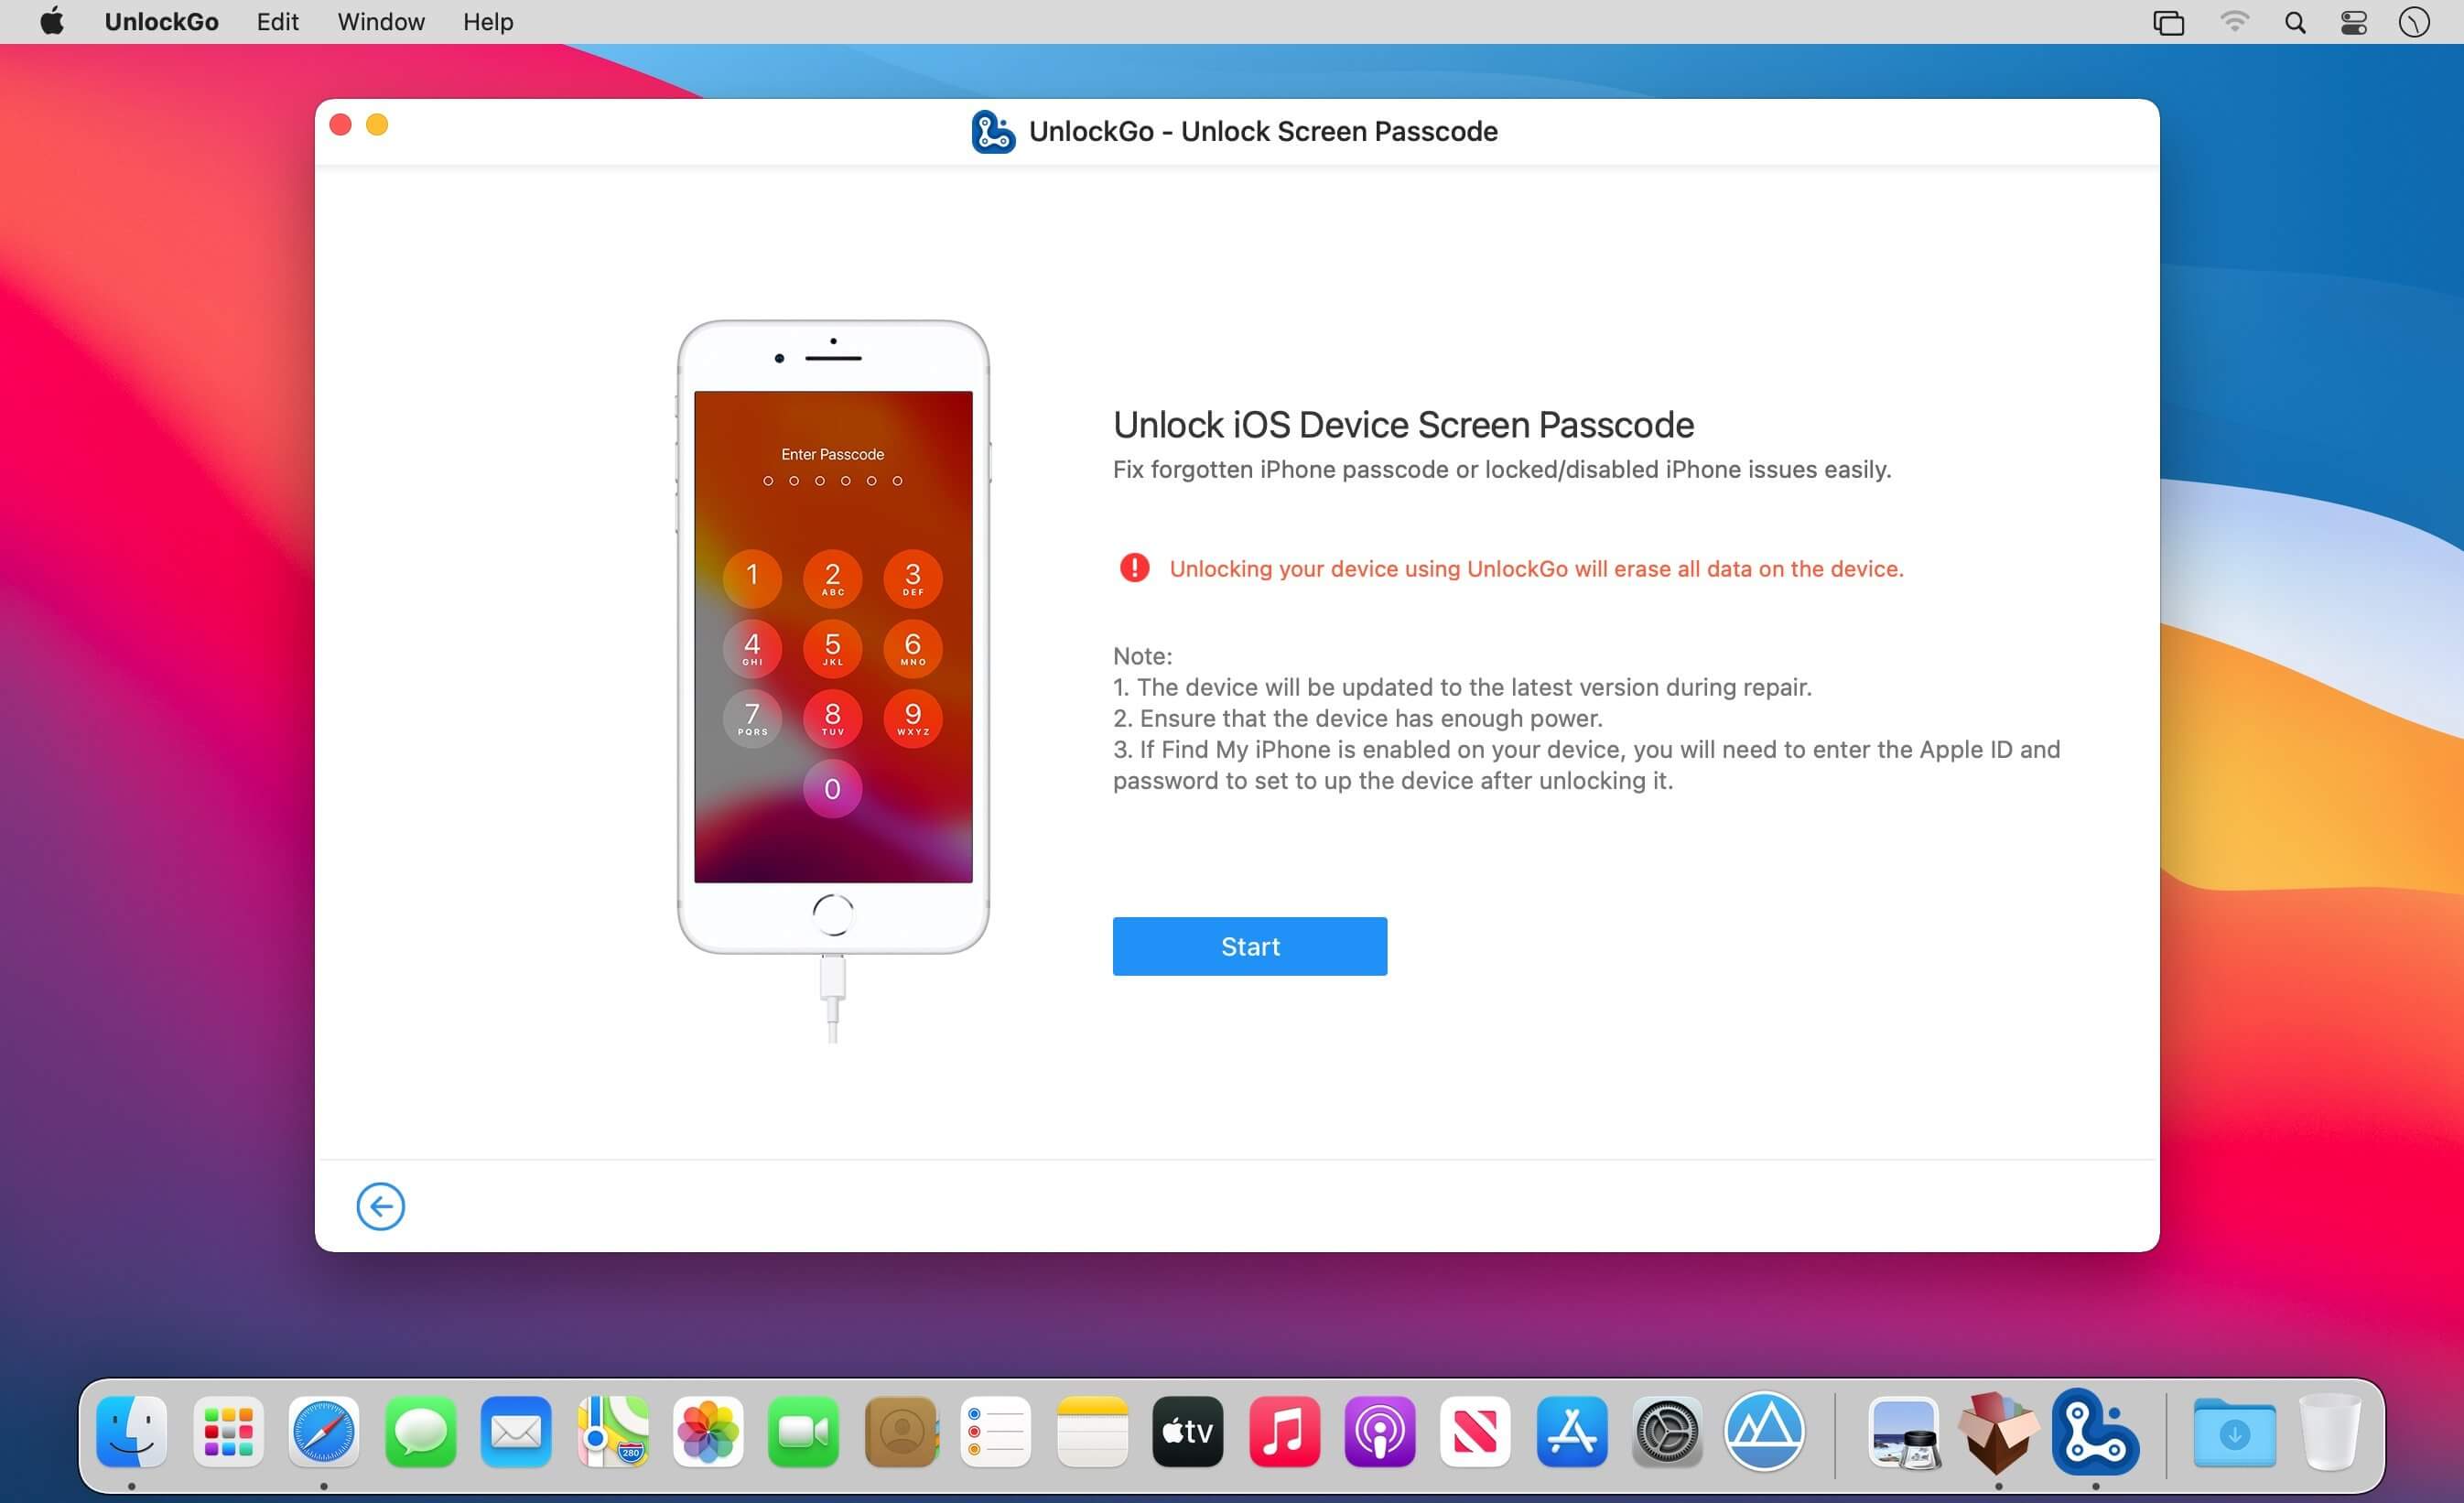2464x1503 pixels.
Task: Click the red warning exclamation icon
Action: pyautogui.click(x=1134, y=568)
